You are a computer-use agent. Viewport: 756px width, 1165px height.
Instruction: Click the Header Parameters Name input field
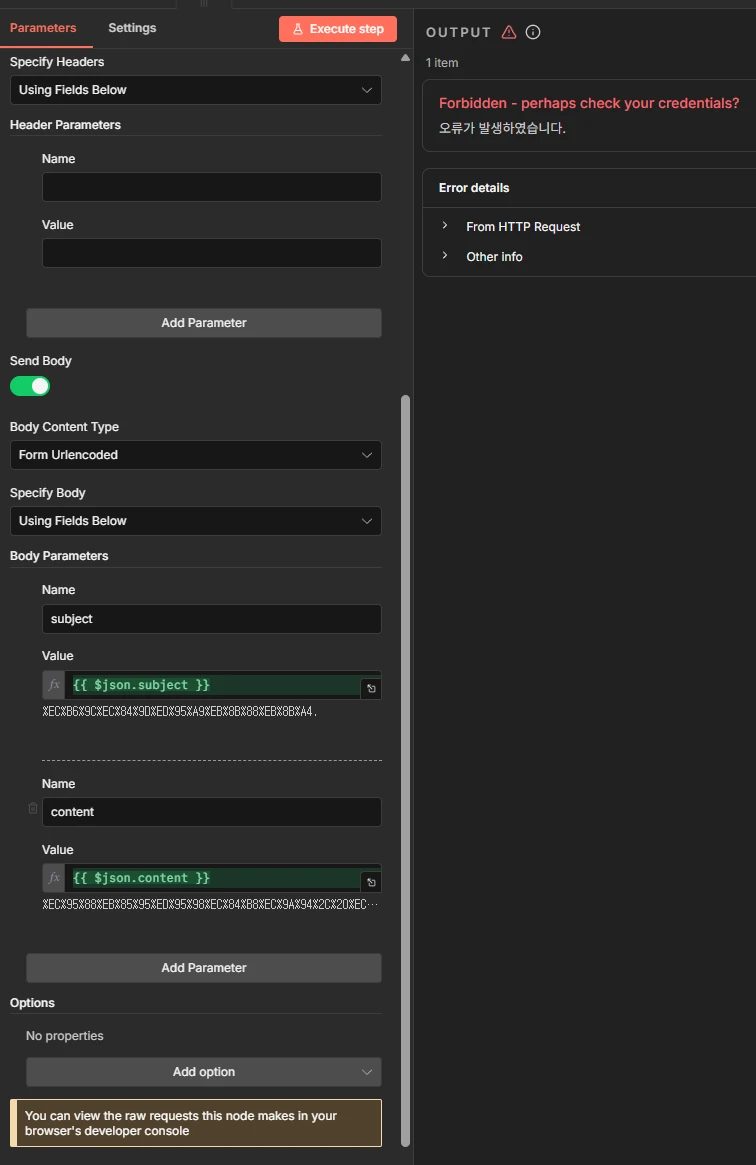point(211,187)
